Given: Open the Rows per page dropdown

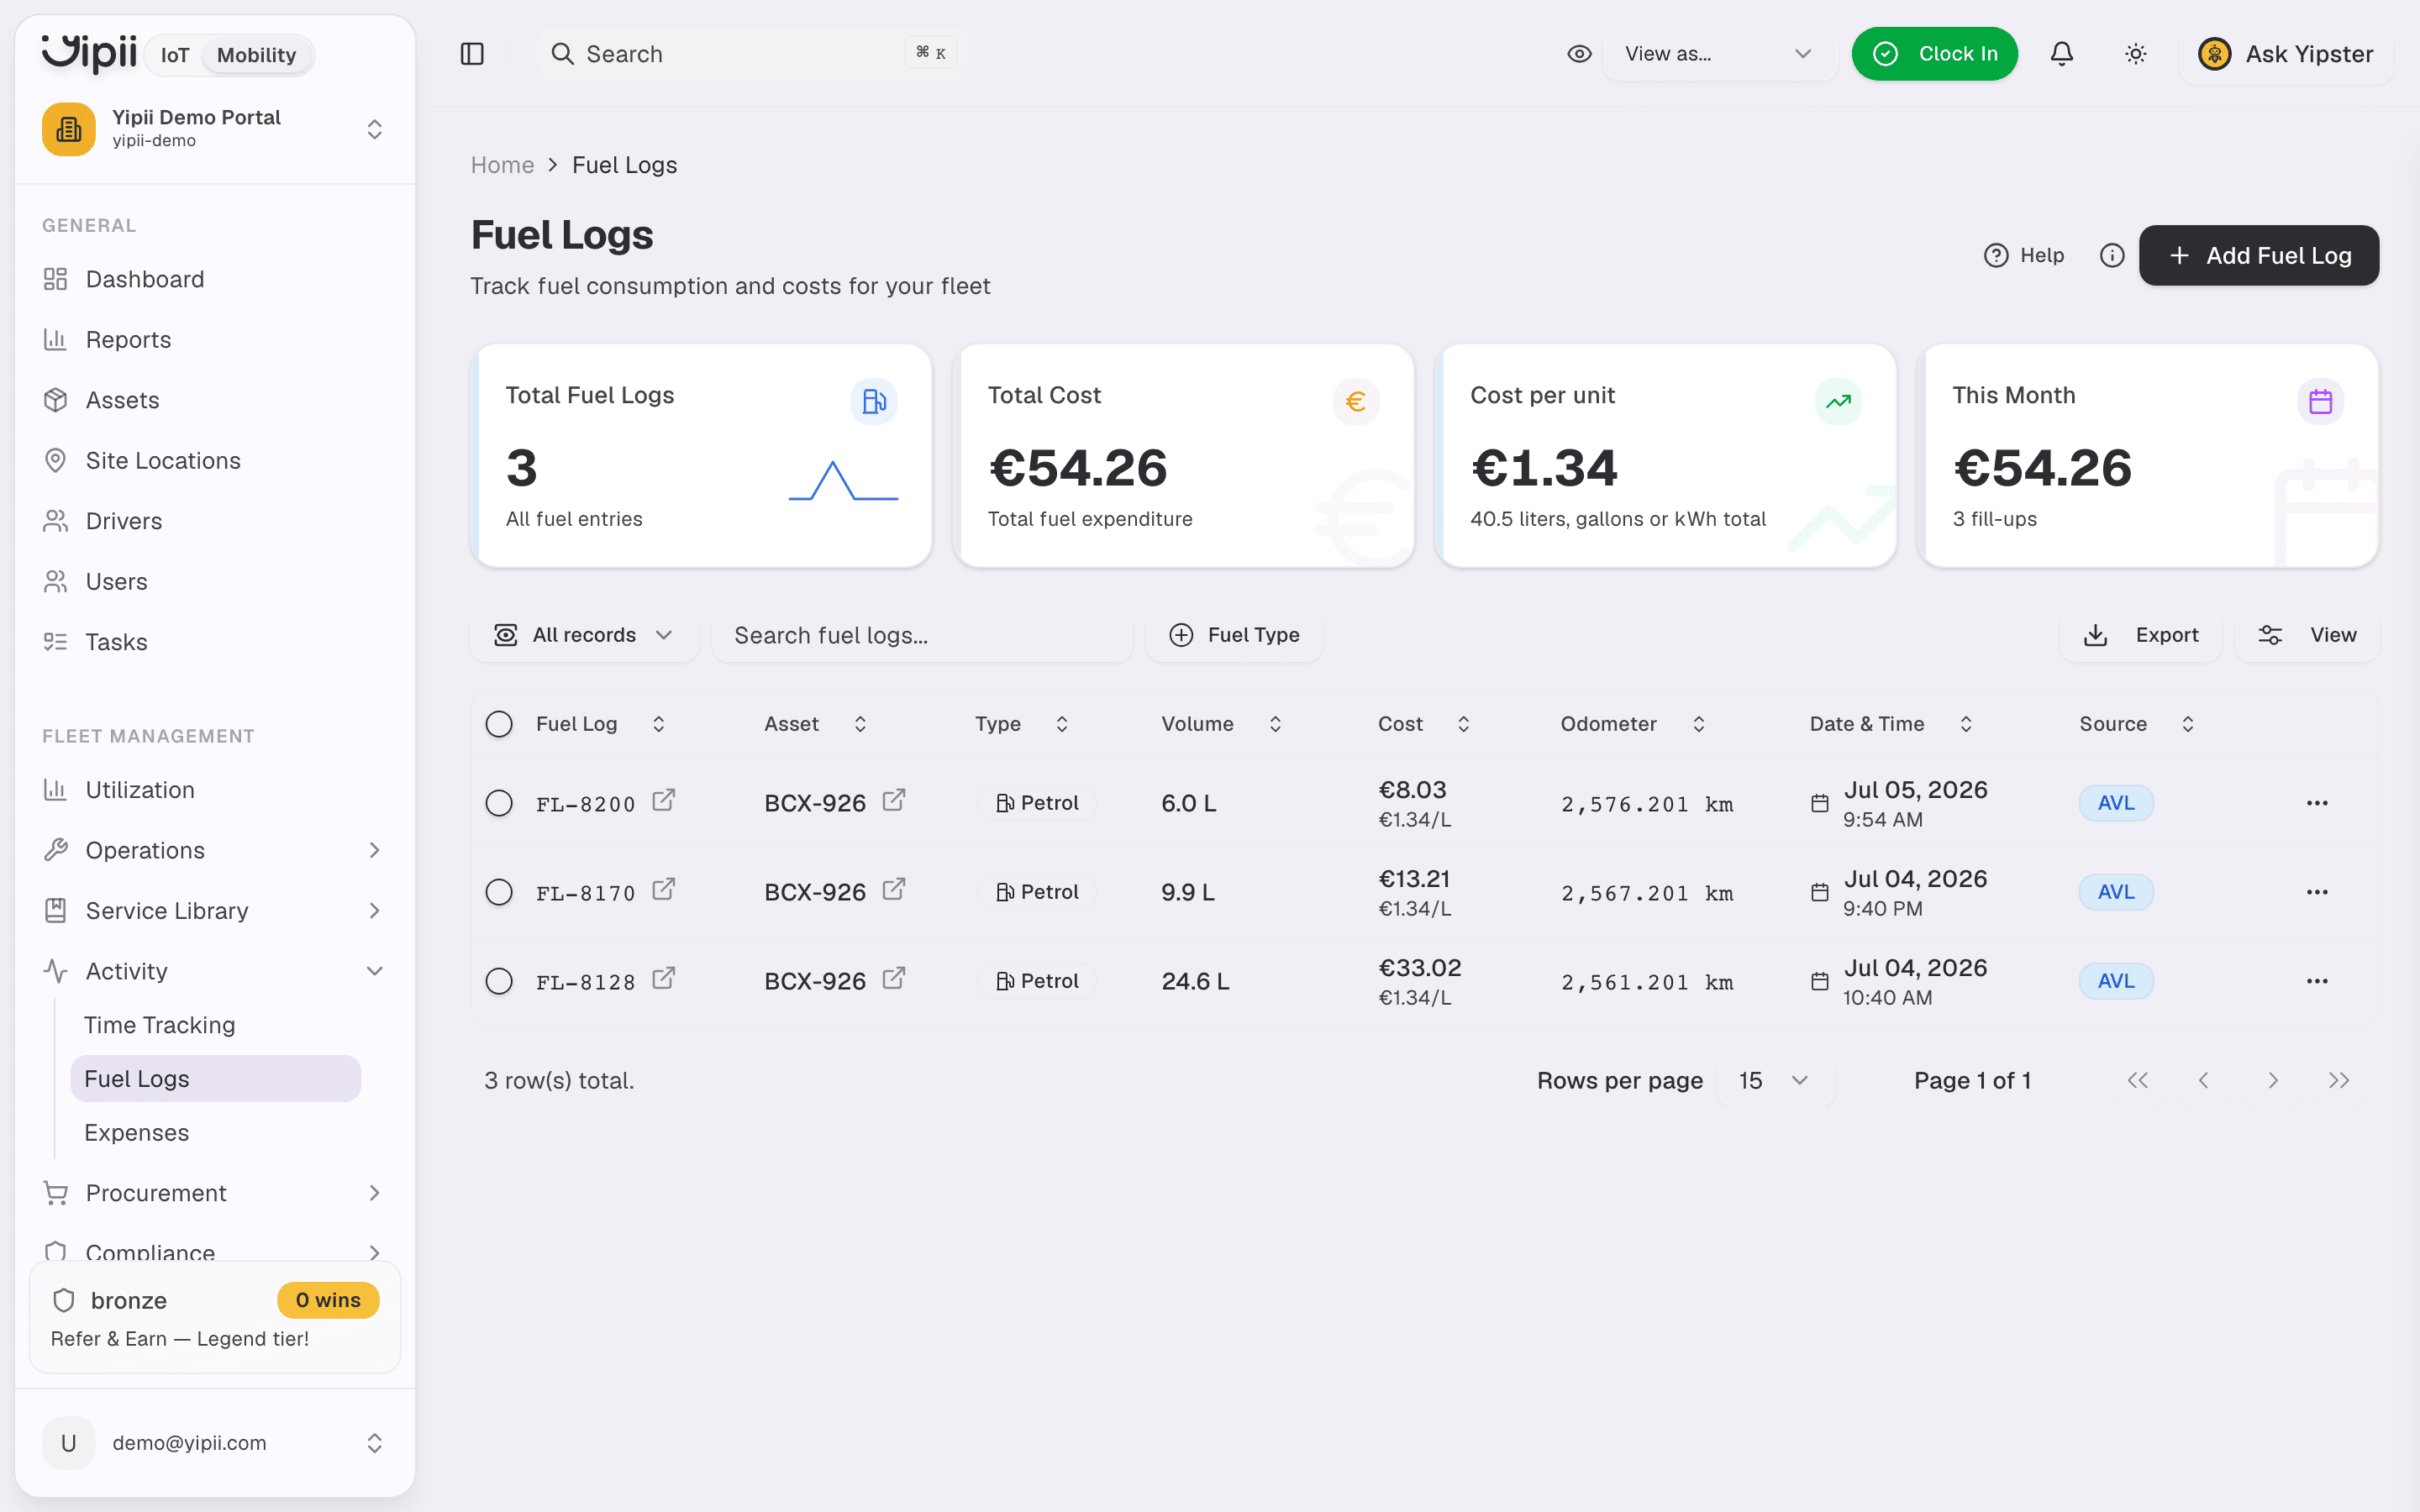Looking at the screenshot, I should point(1775,1080).
